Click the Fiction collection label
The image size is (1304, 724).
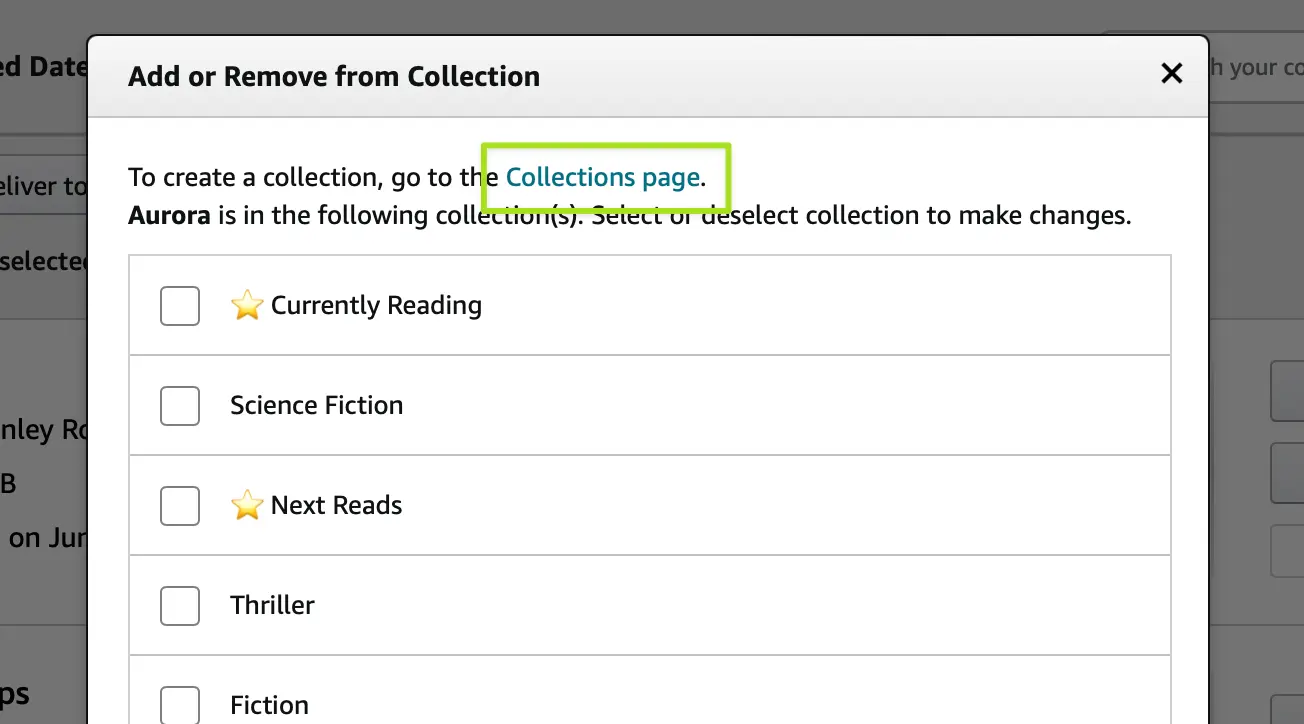coord(269,706)
